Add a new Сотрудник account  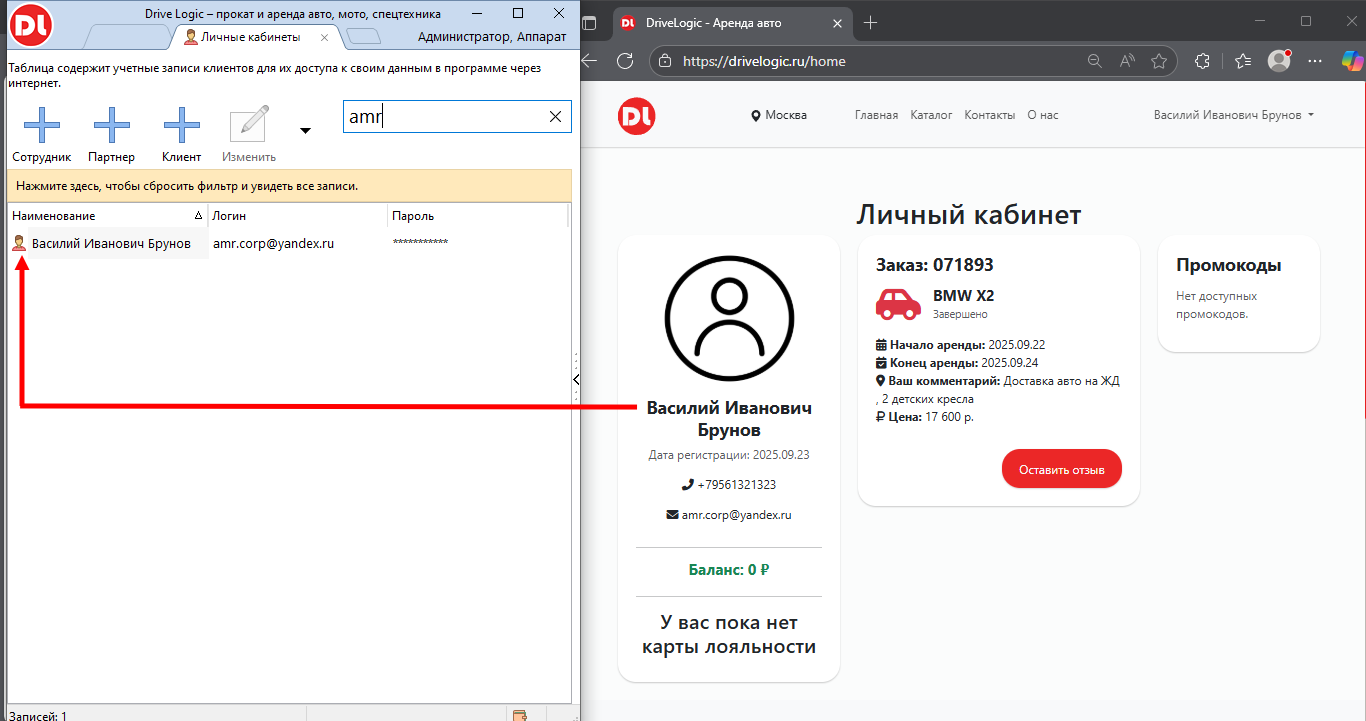coord(42,135)
